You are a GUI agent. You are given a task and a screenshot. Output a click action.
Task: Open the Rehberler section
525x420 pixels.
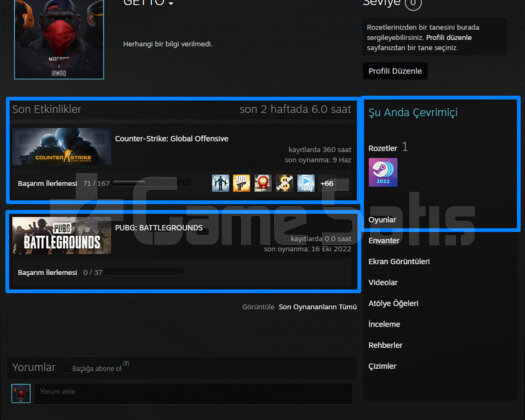pos(385,345)
